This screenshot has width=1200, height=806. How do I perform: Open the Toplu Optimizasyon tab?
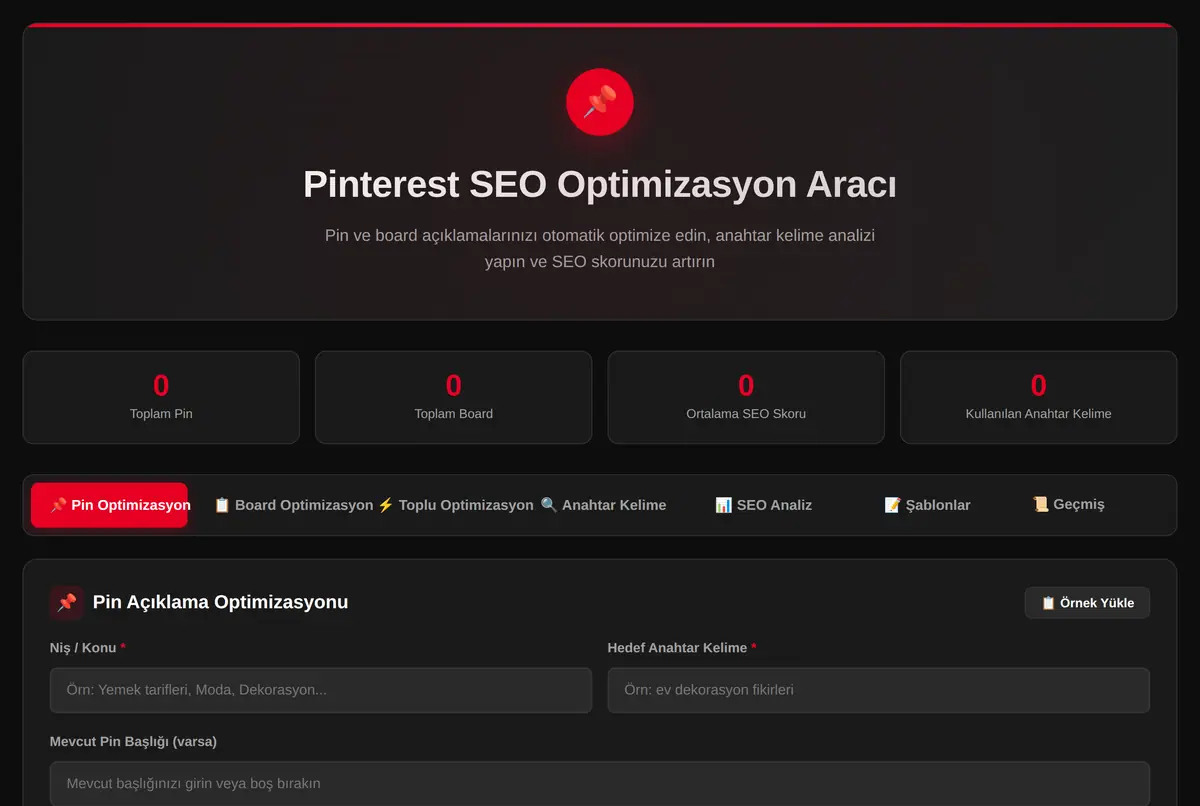pyautogui.click(x=455, y=505)
